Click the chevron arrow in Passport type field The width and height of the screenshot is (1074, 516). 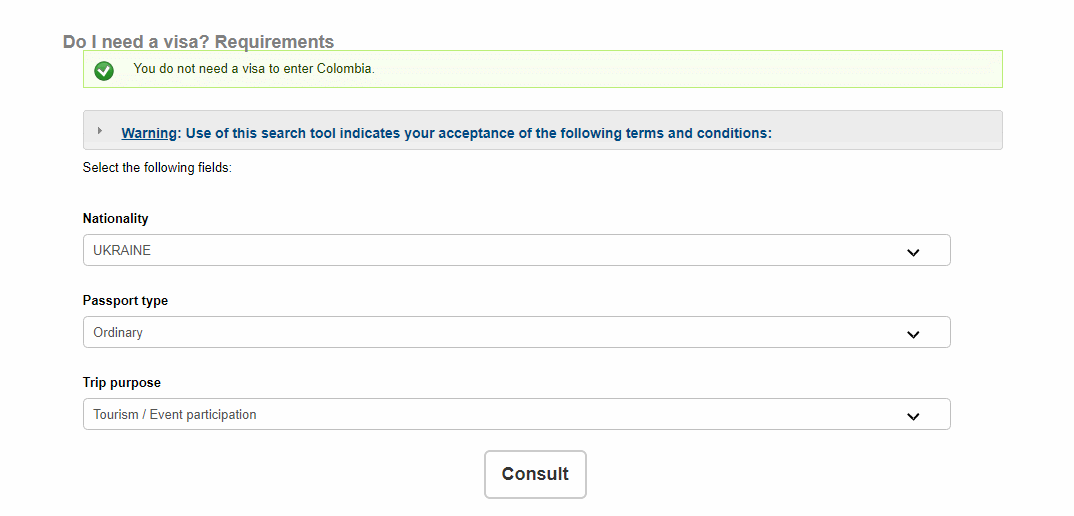point(912,334)
